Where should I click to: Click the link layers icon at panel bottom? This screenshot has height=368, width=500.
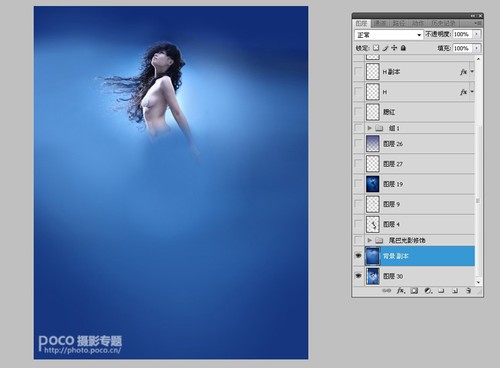(x=387, y=291)
